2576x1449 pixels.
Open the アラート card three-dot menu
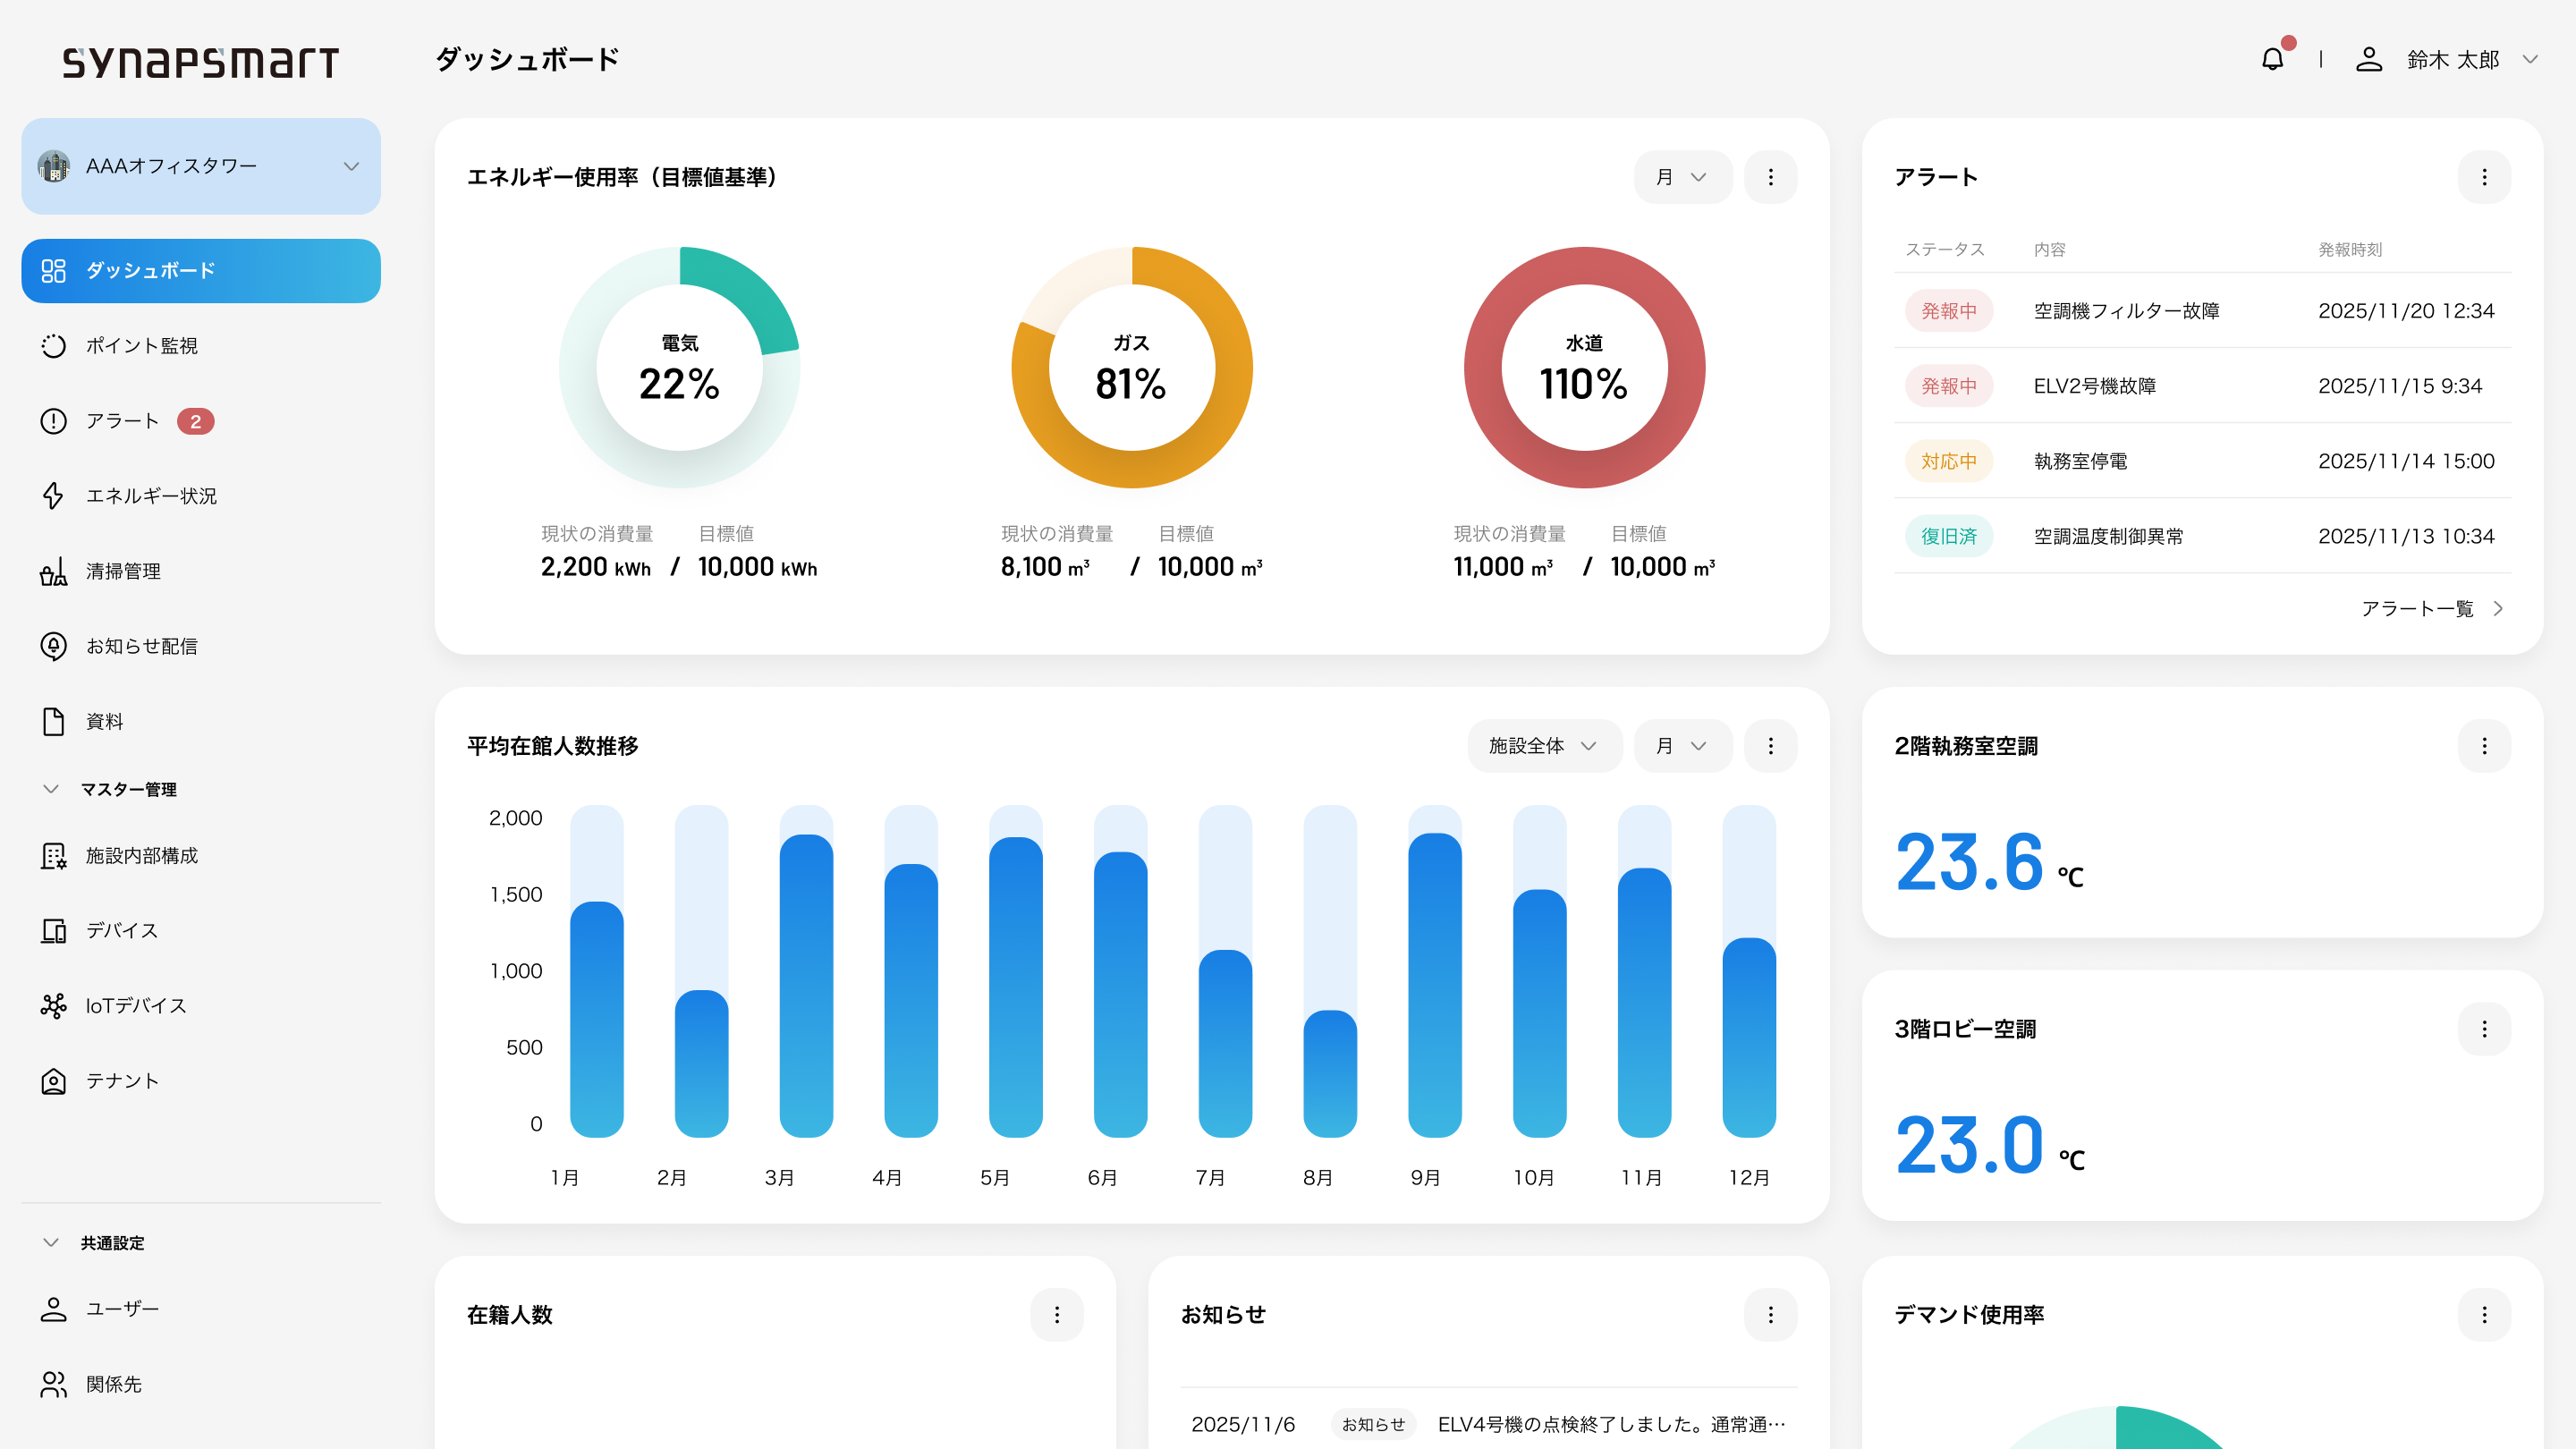point(2484,177)
